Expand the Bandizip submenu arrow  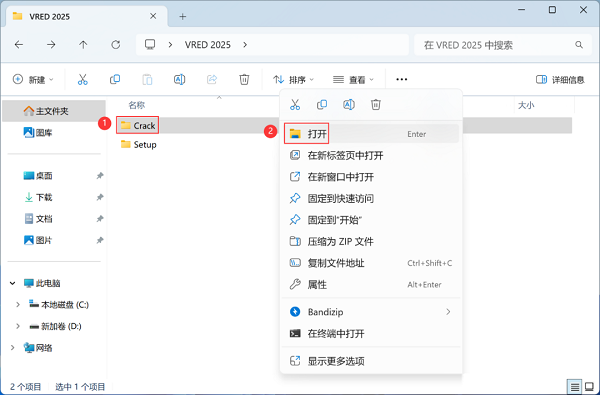coord(448,312)
